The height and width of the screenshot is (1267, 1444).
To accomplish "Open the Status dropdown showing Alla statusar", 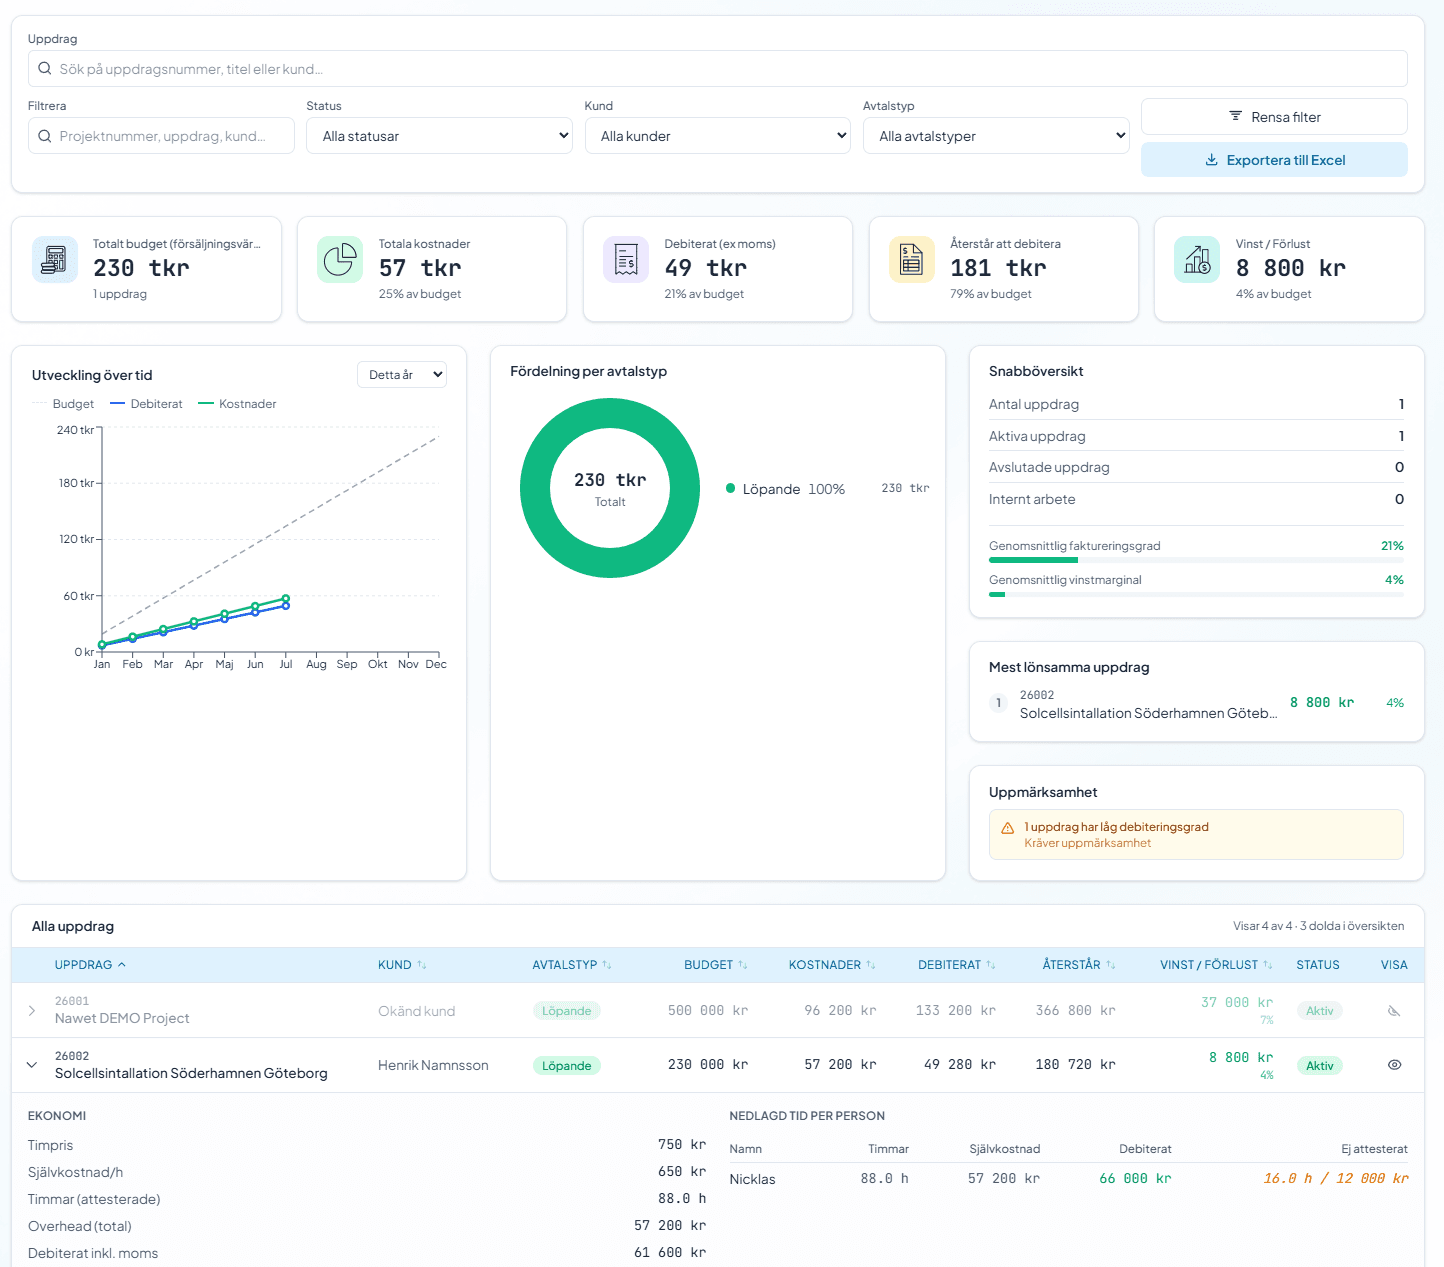I will [x=439, y=136].
